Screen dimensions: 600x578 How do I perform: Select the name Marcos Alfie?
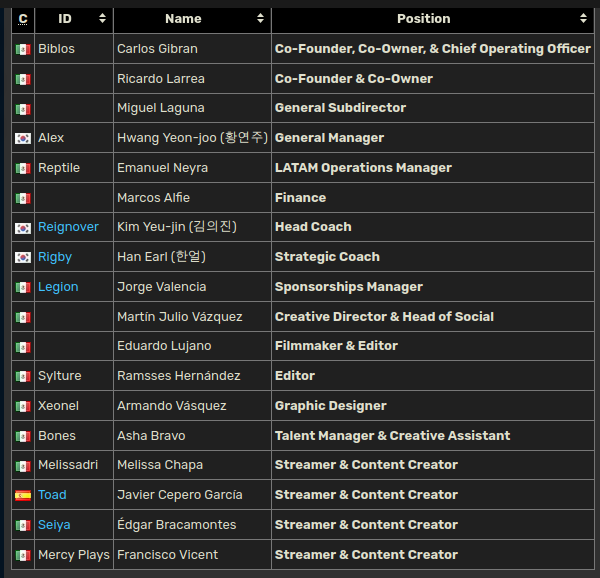153,197
